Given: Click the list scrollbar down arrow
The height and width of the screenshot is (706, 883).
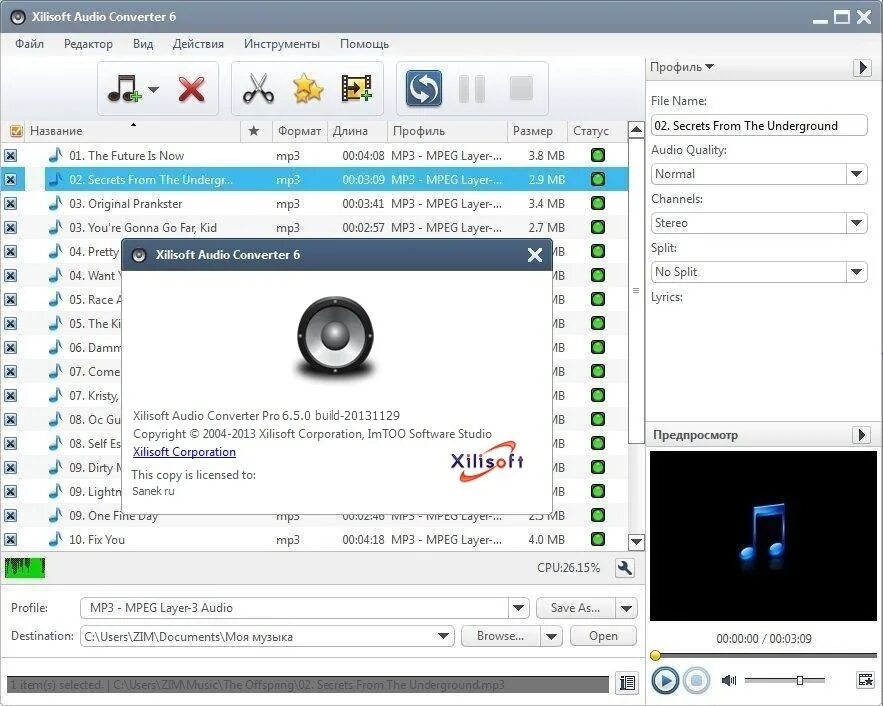Looking at the screenshot, I should [x=636, y=542].
